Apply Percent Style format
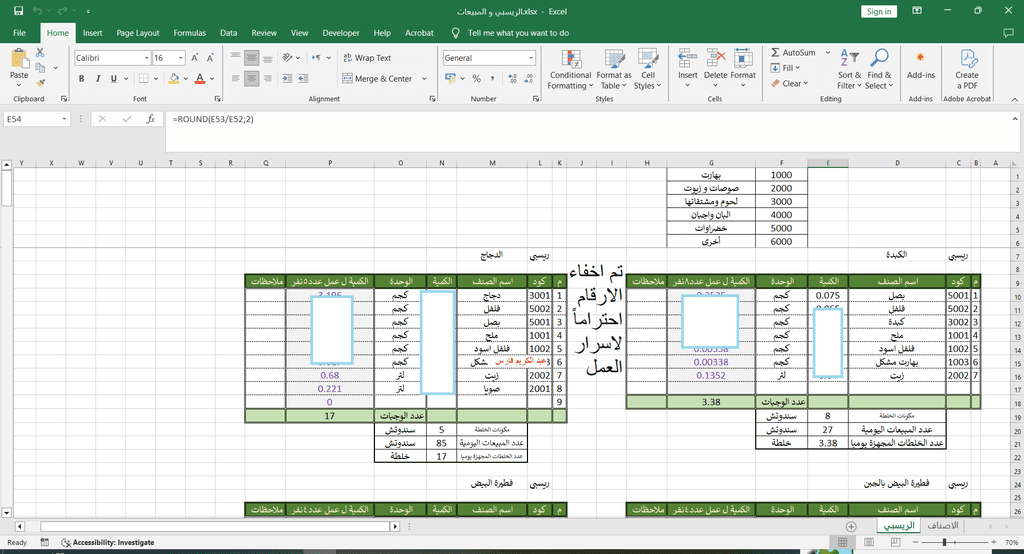This screenshot has width=1024, height=554. pyautogui.click(x=477, y=78)
